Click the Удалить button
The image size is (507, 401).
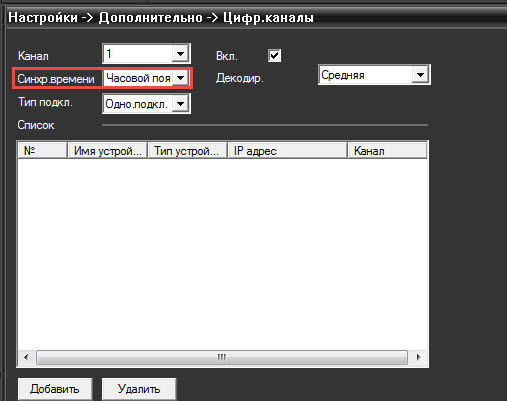click(139, 389)
